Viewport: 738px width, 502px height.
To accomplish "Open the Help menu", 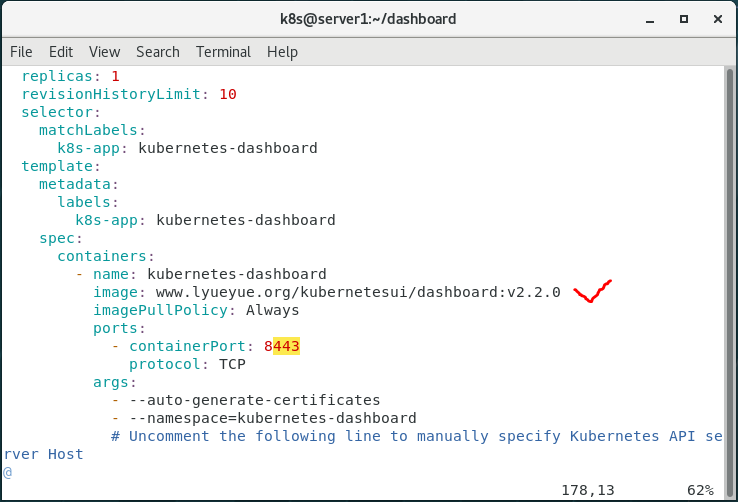I will click(282, 52).
